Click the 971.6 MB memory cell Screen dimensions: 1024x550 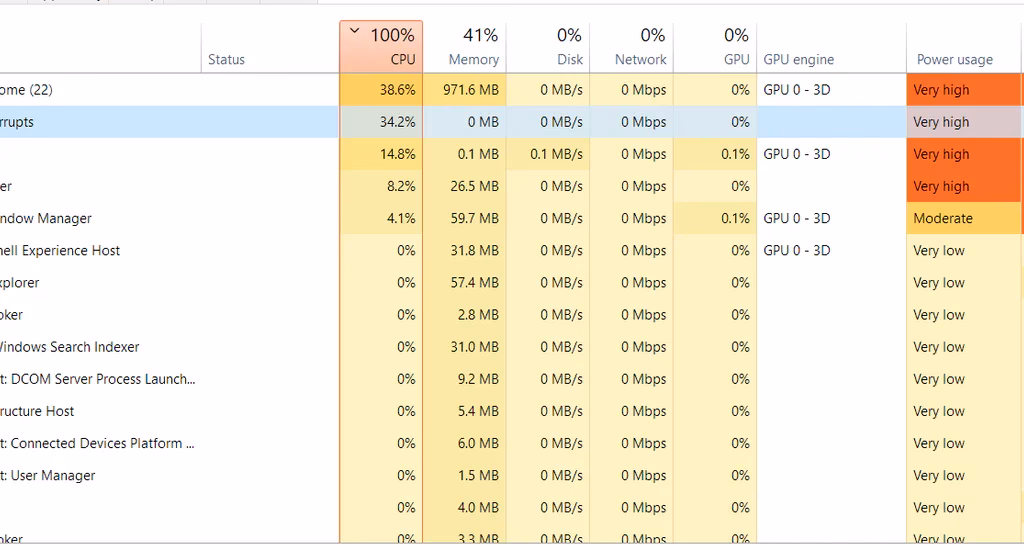[464, 89]
